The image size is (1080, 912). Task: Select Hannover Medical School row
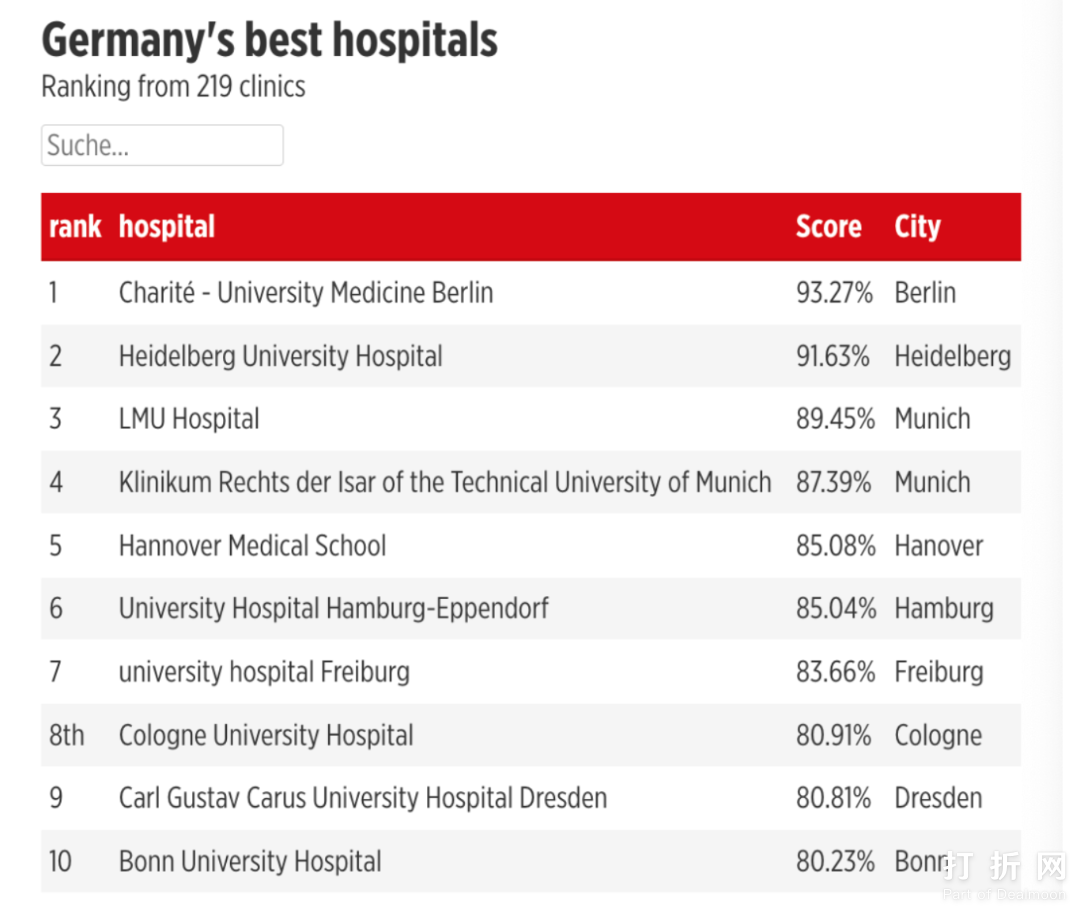(x=252, y=546)
